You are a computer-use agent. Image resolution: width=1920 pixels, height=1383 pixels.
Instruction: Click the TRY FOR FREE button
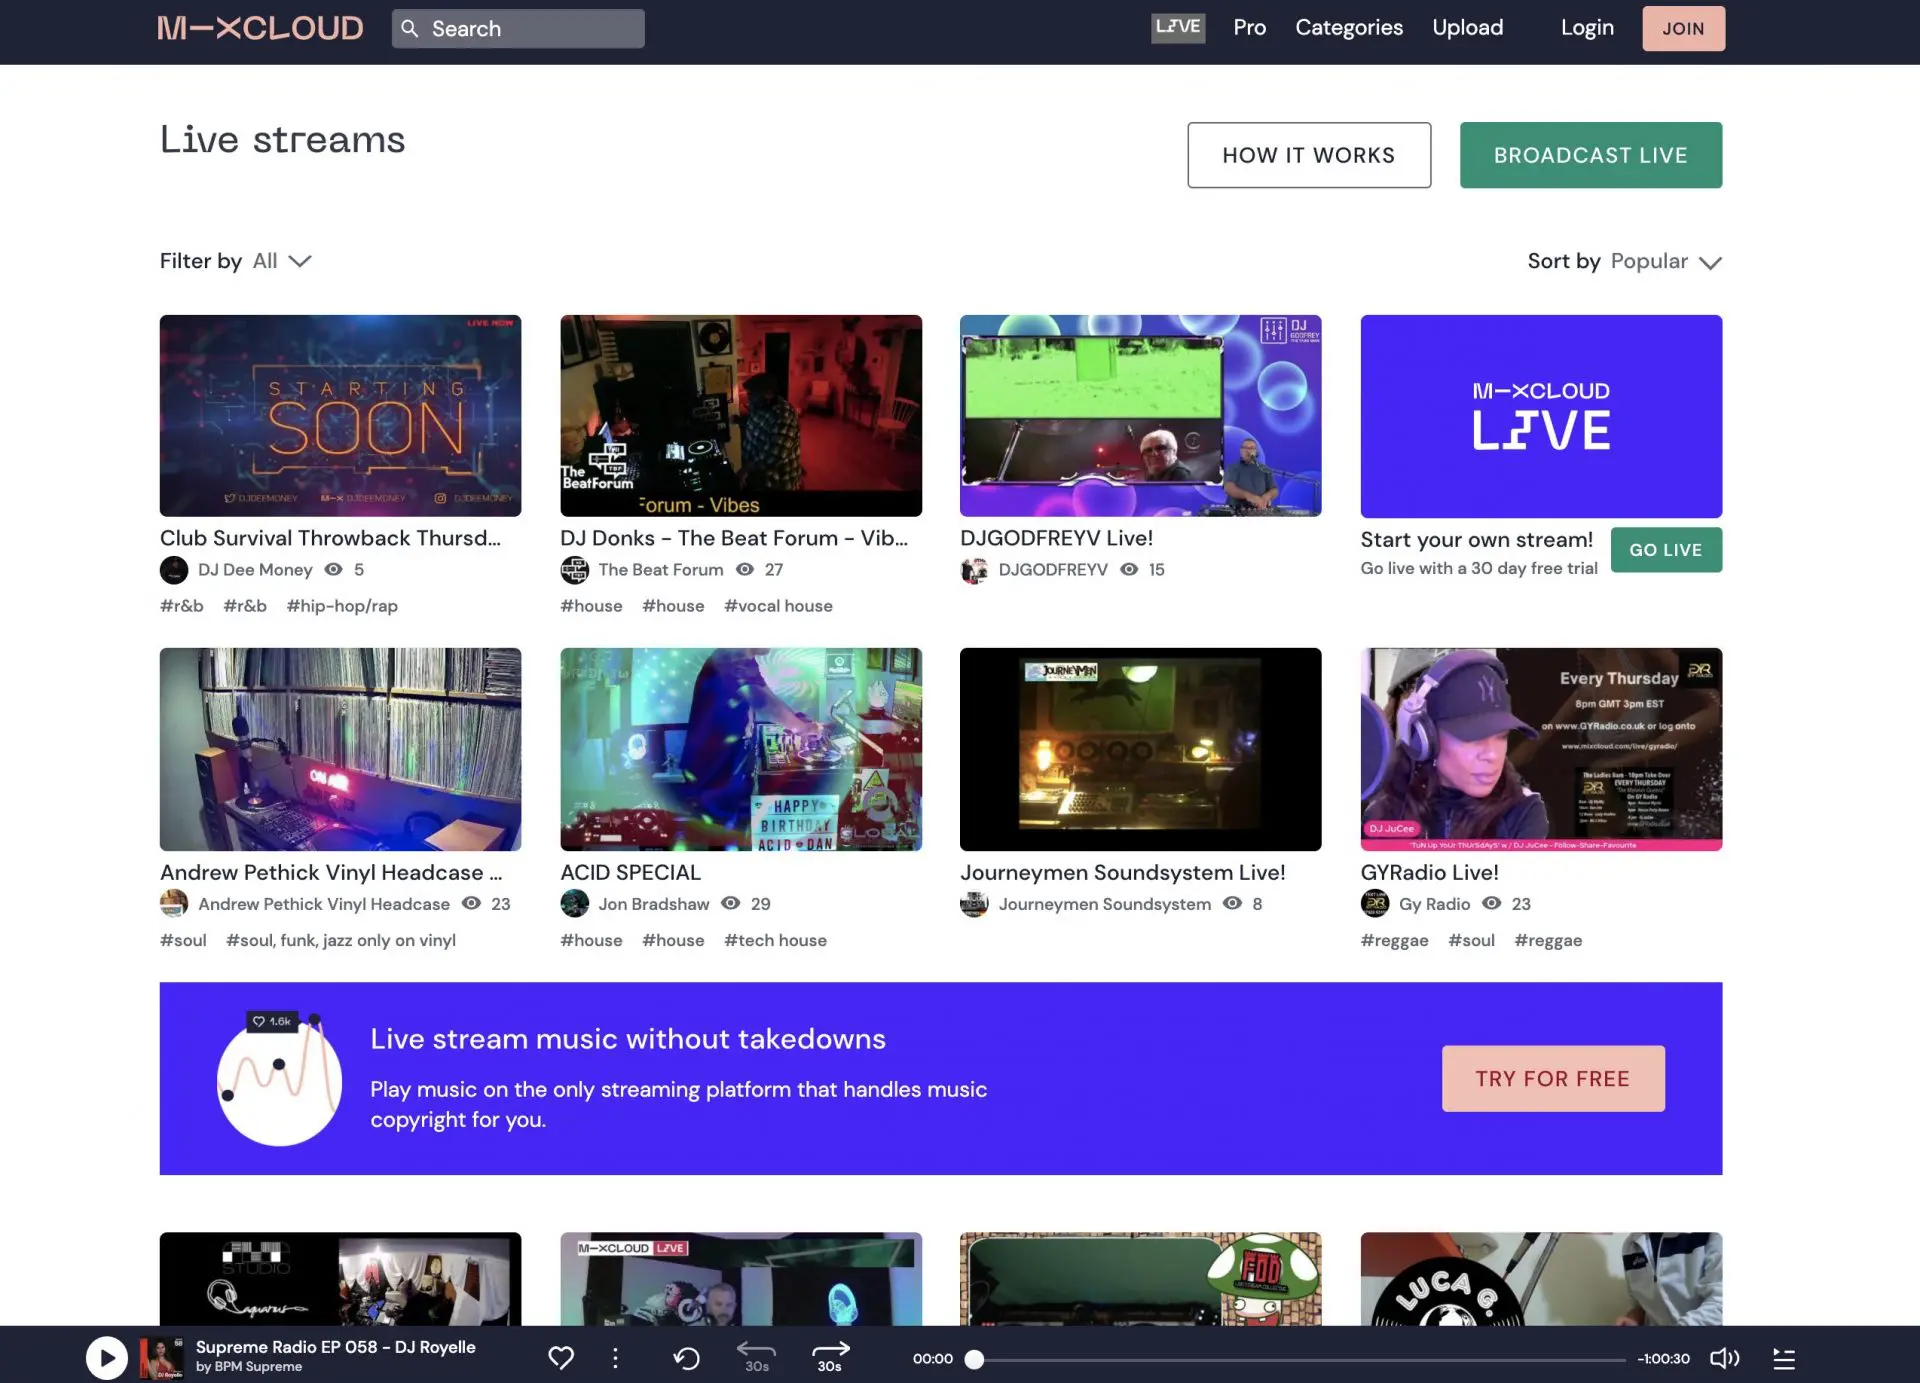(1552, 1078)
